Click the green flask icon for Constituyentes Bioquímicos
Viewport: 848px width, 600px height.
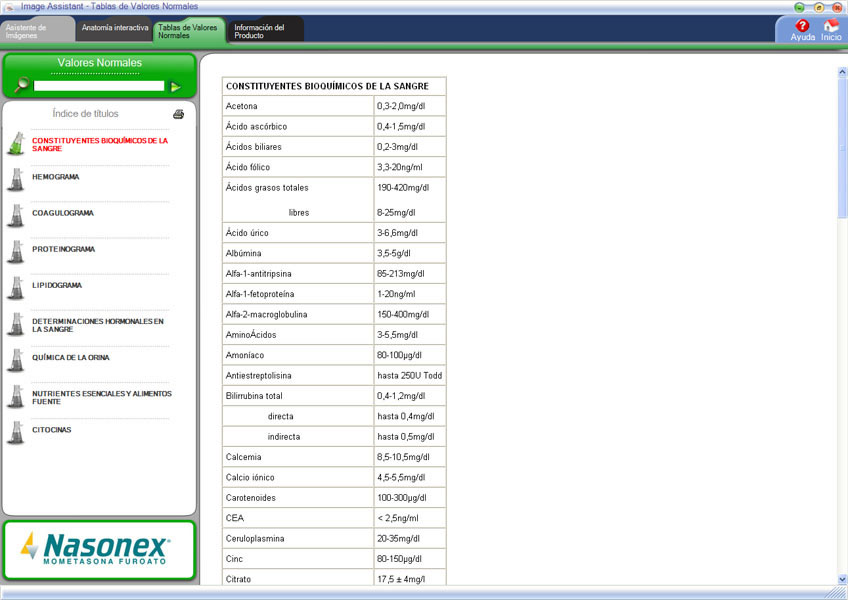[17, 144]
